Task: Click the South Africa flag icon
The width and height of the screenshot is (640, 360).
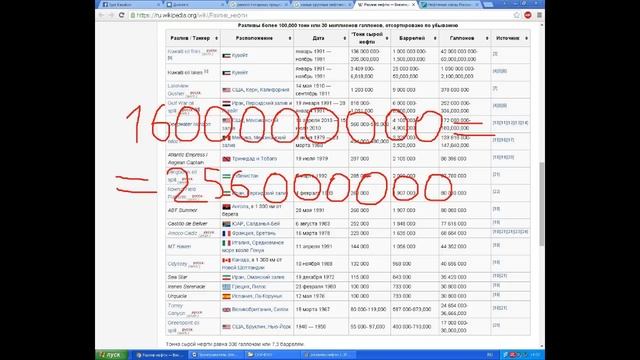Action: click(227, 224)
